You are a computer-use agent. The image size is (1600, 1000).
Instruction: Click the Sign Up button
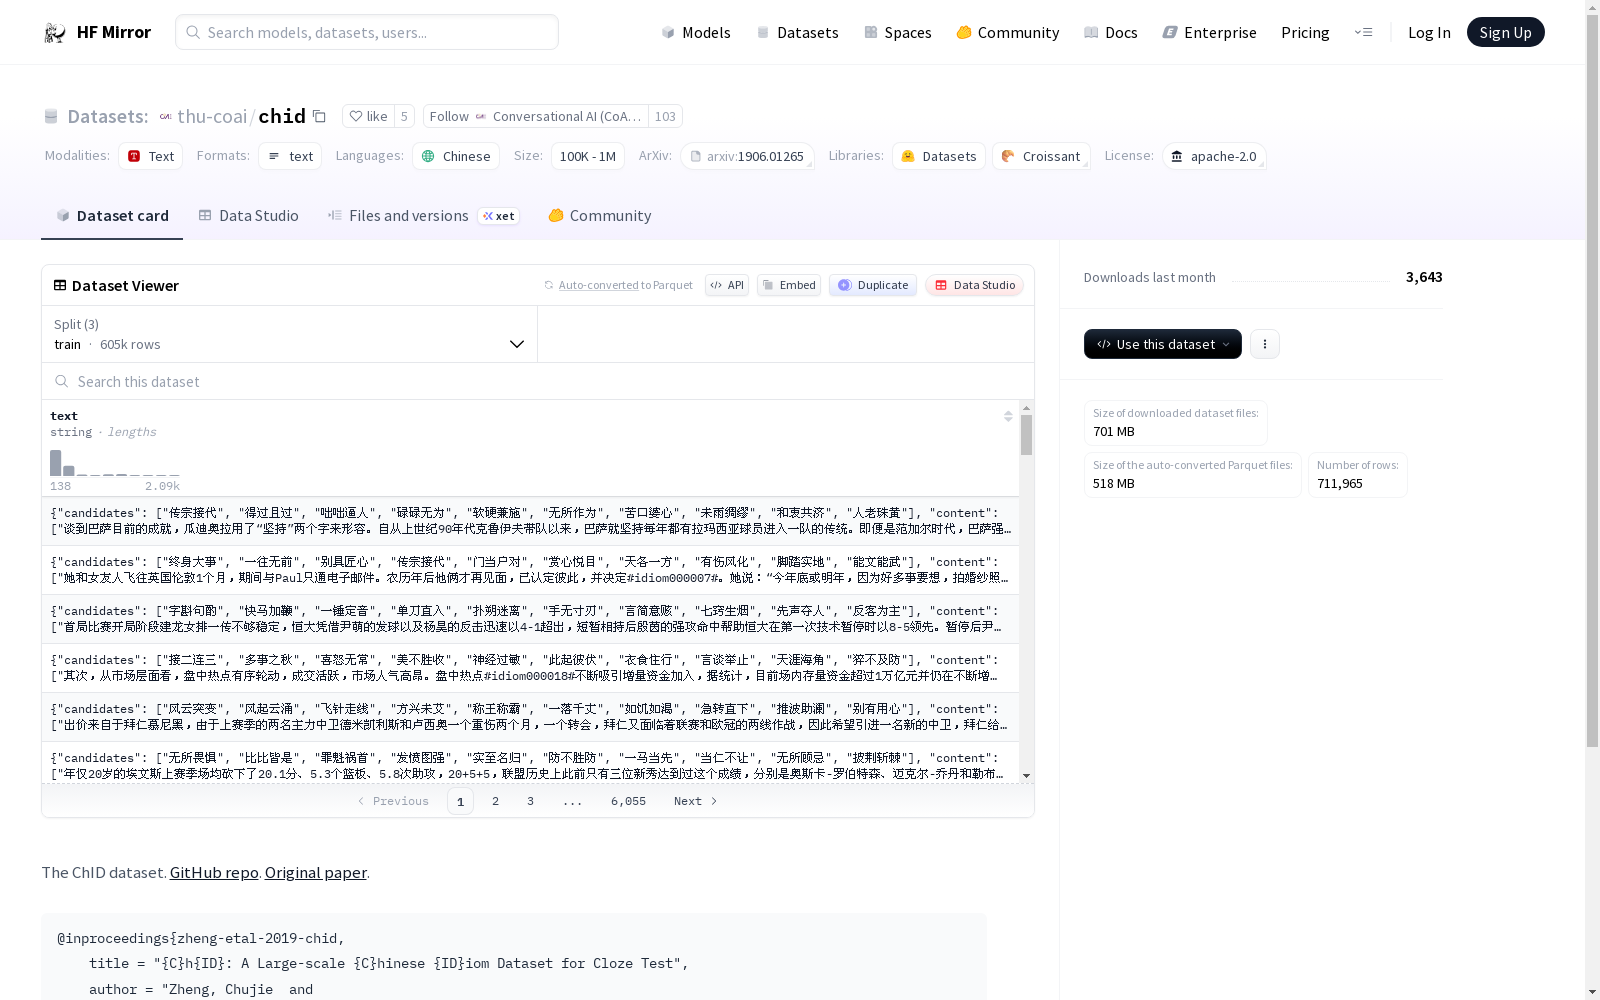1505,32
